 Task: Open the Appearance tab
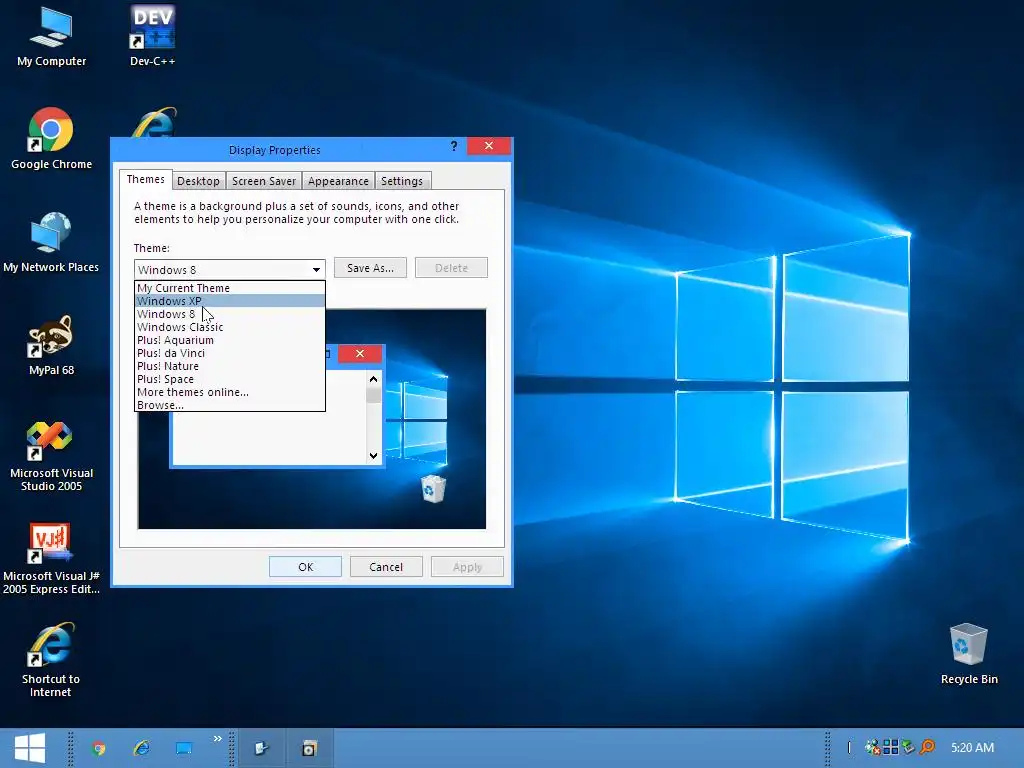(338, 182)
